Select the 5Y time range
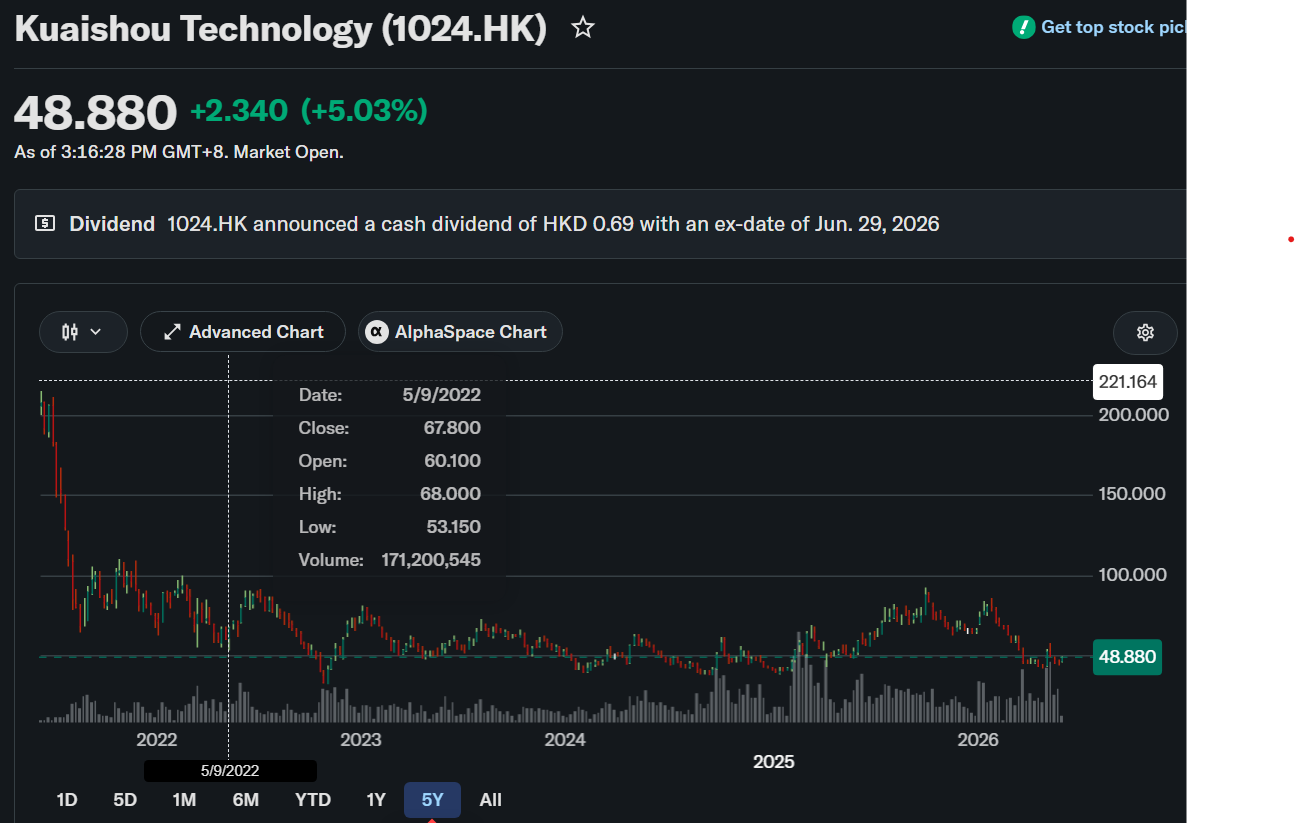This screenshot has width=1295, height=823. [x=432, y=800]
